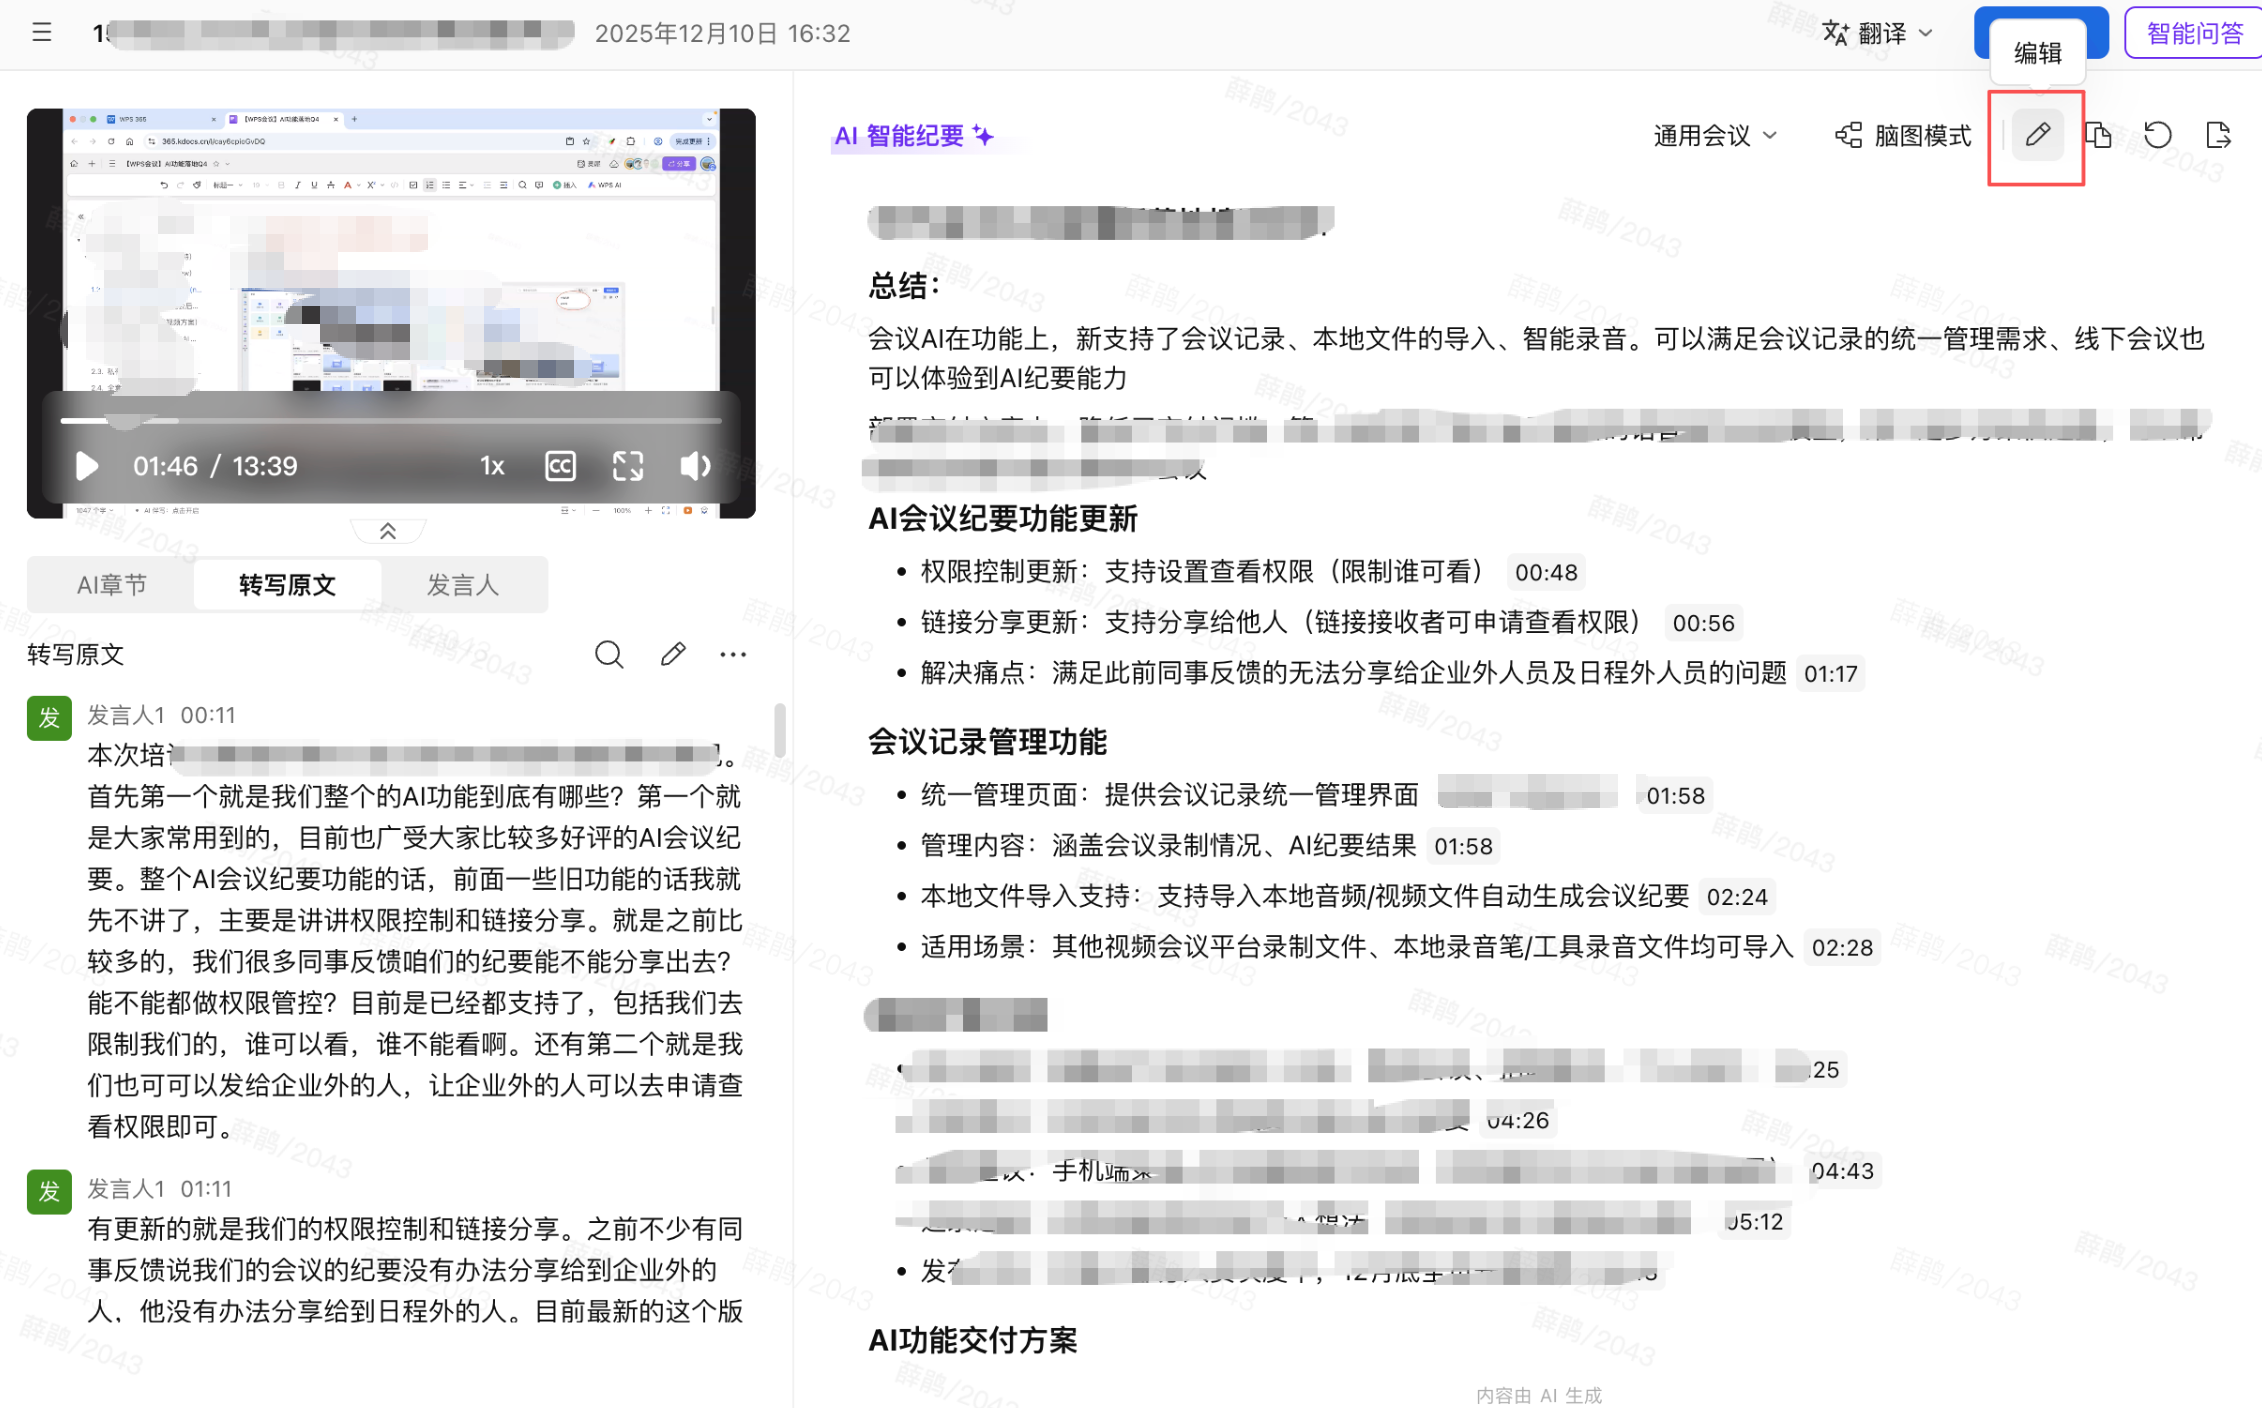Toggle closed captions CC on the video
This screenshot has width=2262, height=1408.
coord(560,466)
